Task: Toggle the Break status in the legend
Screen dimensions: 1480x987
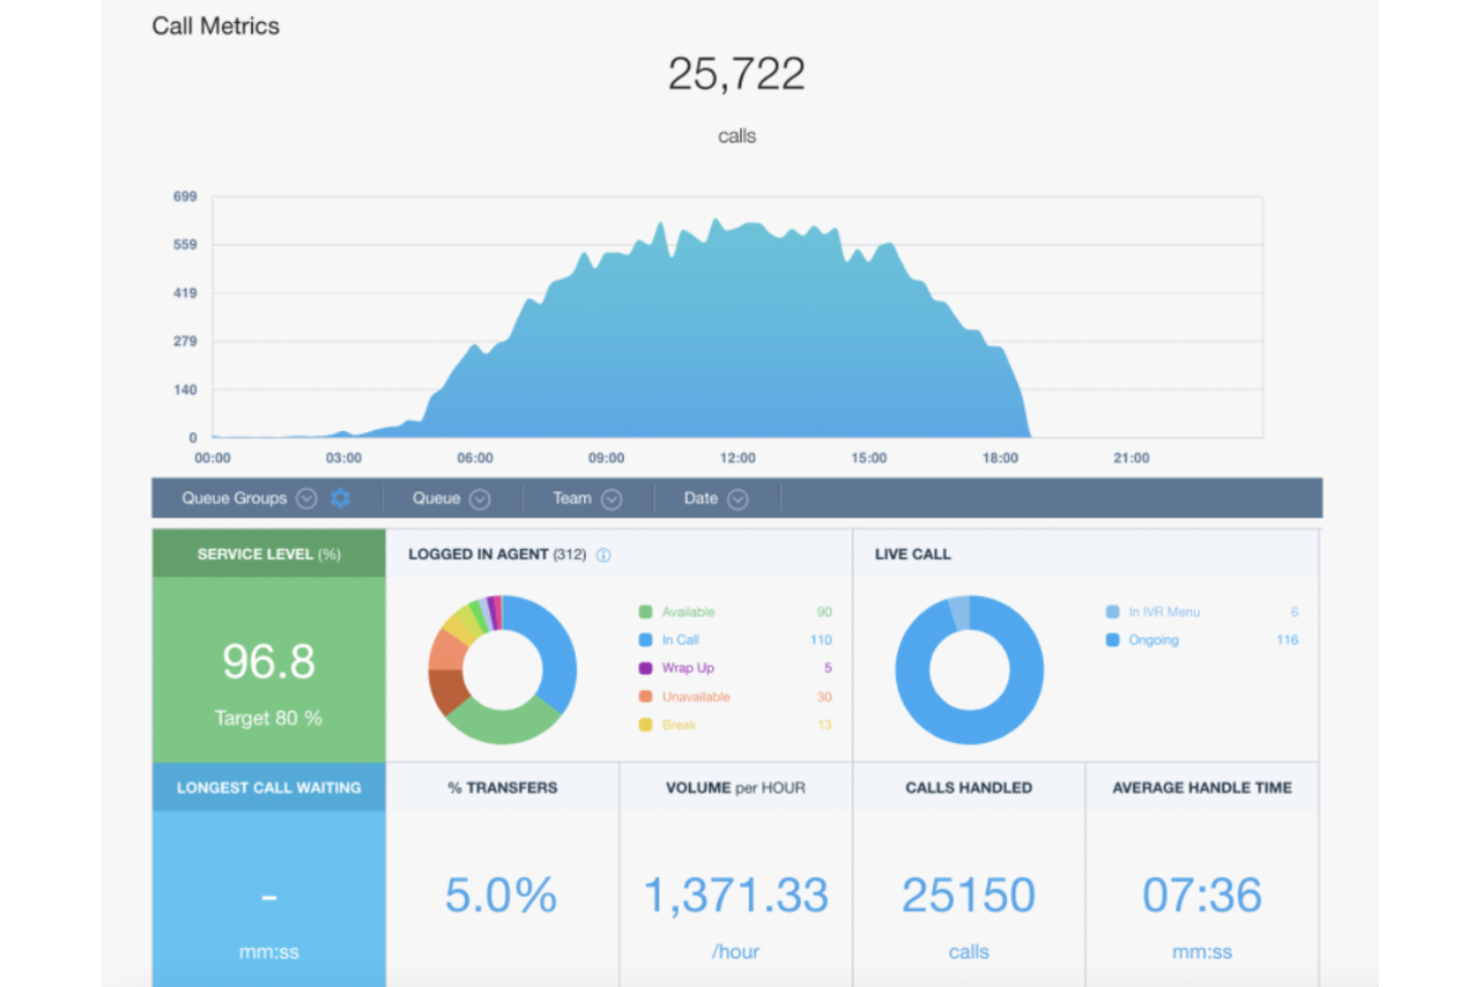Action: [x=646, y=725]
